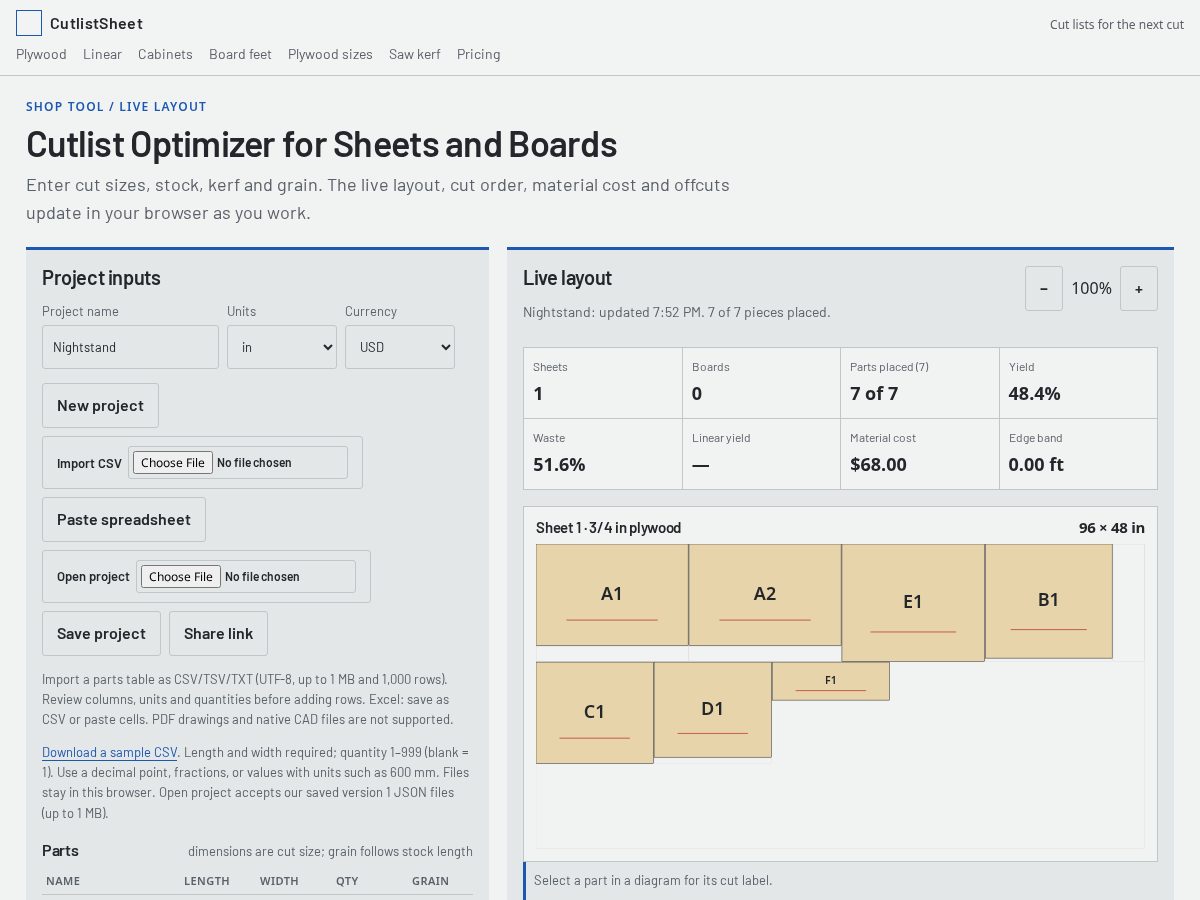Click the Save project button
Screen dimensions: 1200x900
pos(101,633)
